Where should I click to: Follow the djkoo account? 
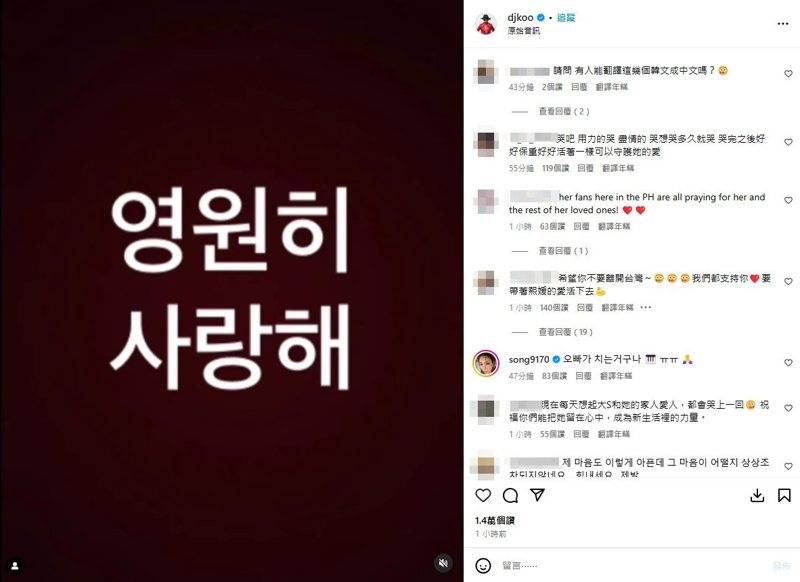tap(566, 17)
